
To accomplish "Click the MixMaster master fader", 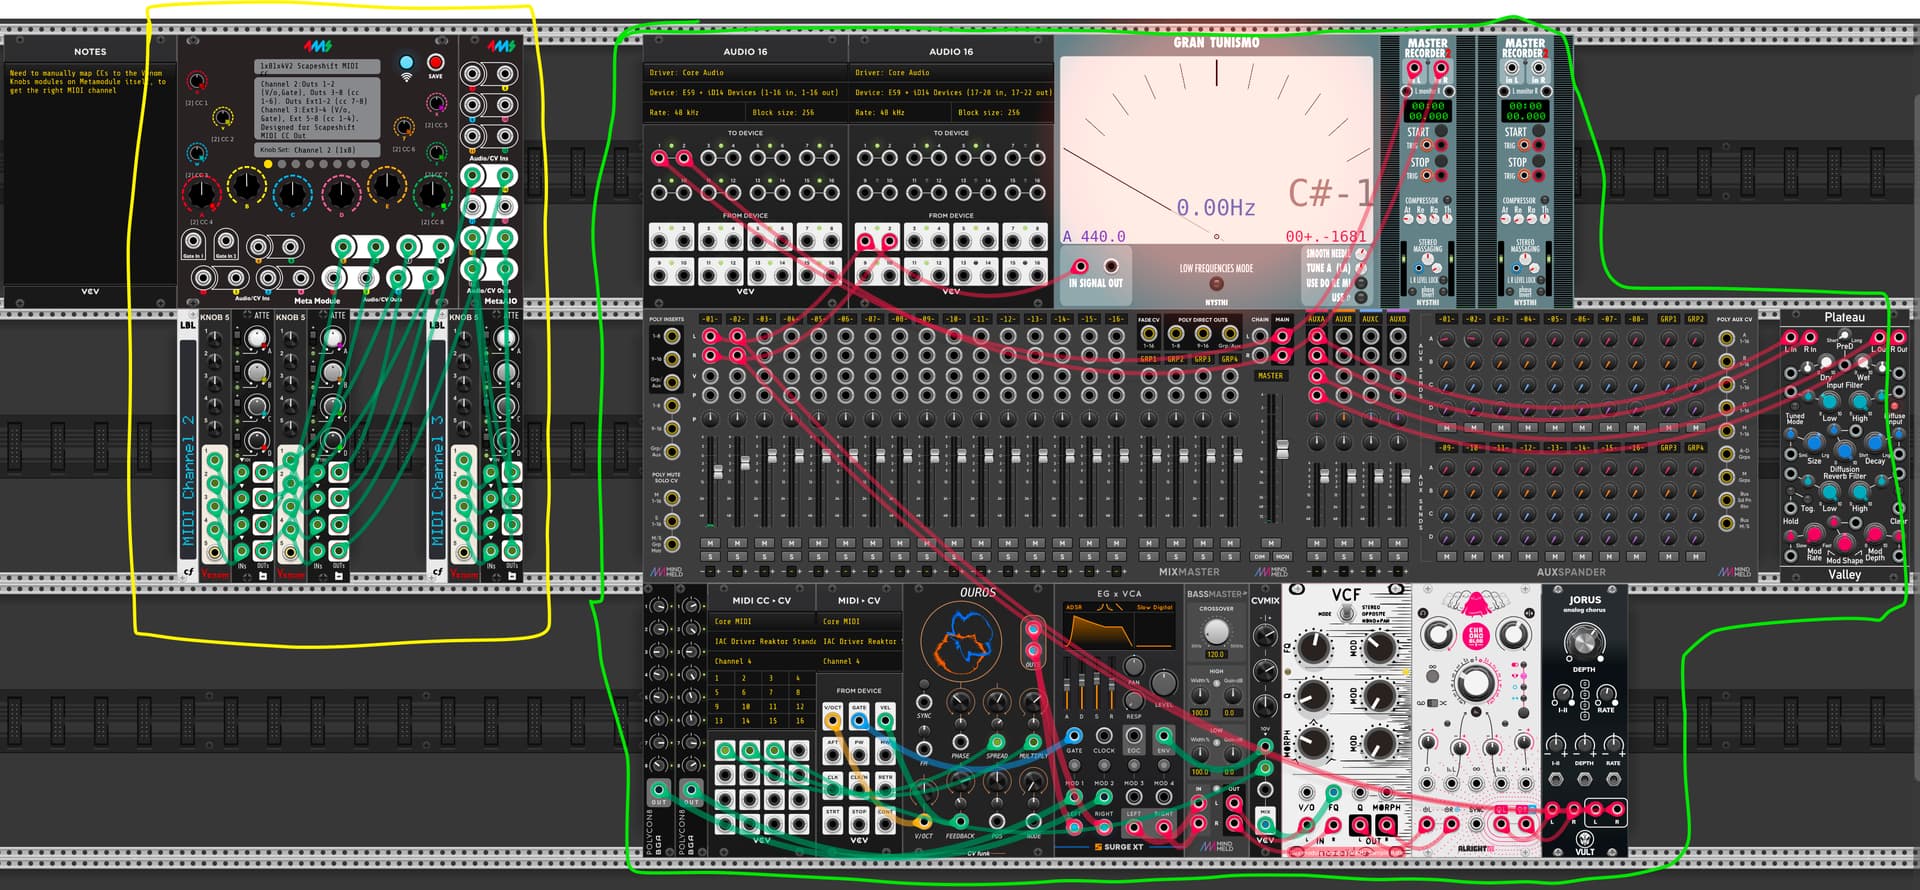I will 1282,450.
